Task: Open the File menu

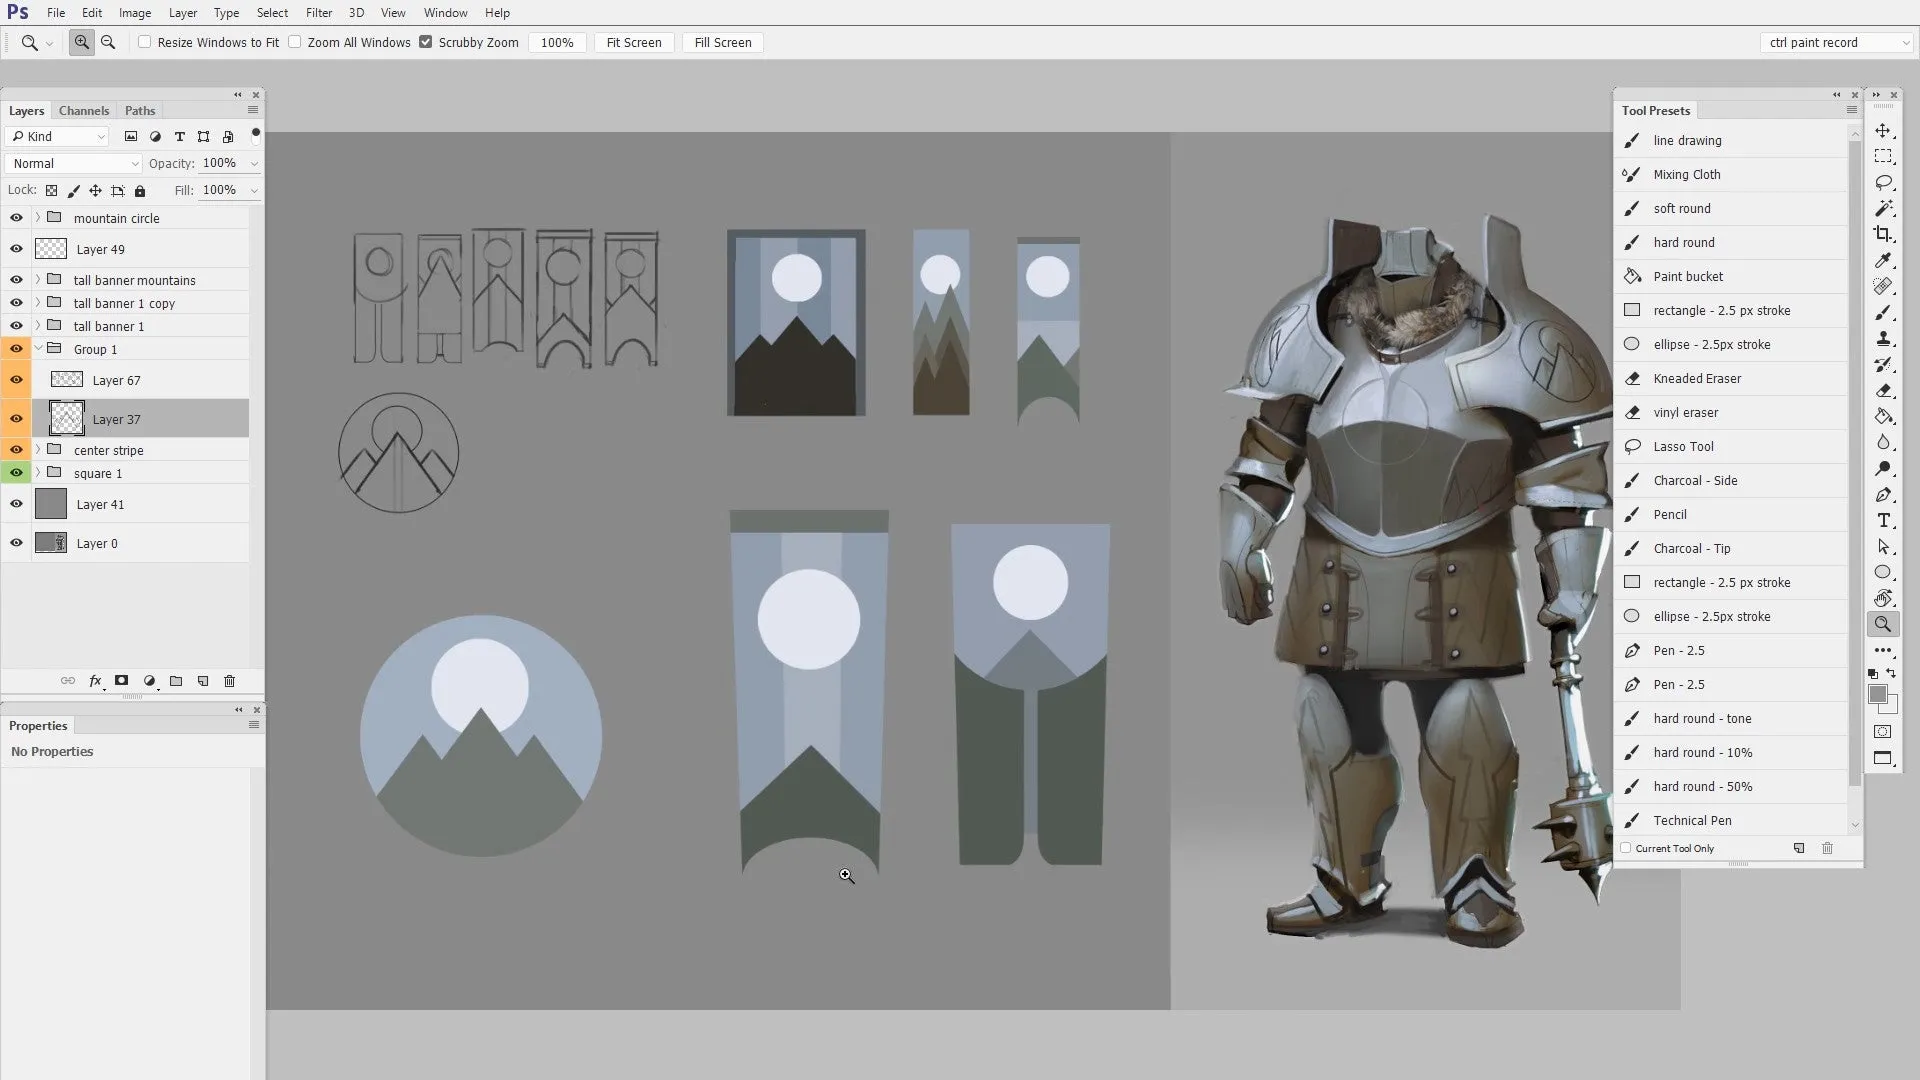Action: [x=56, y=13]
